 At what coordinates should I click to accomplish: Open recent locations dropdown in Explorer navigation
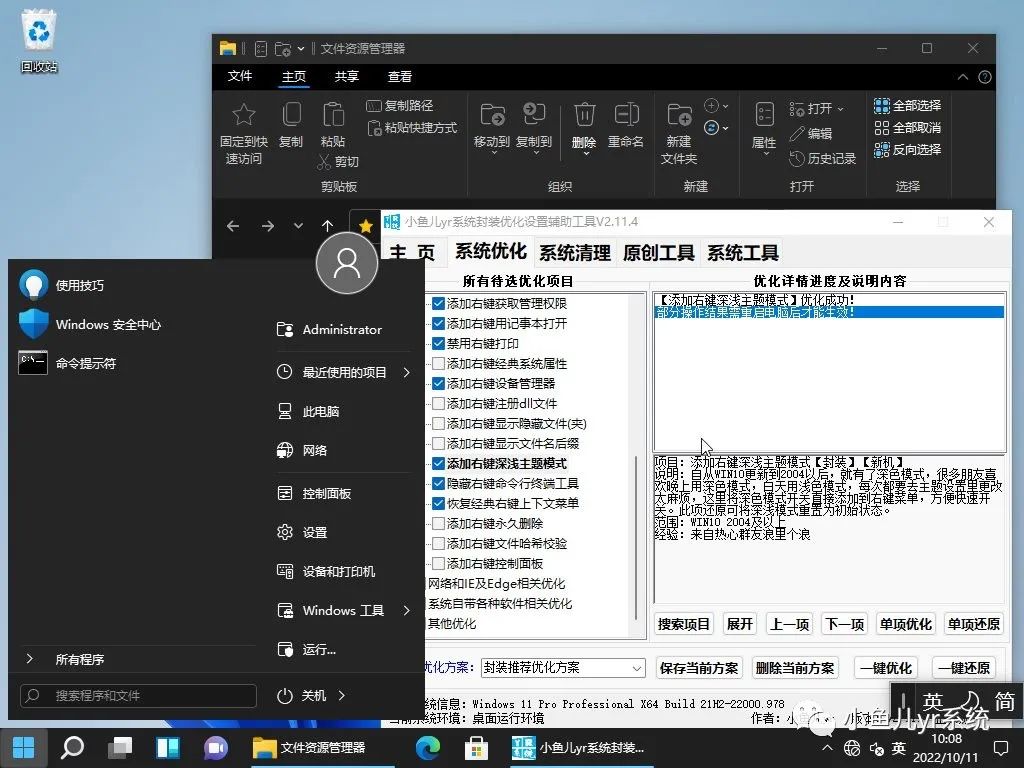[298, 226]
